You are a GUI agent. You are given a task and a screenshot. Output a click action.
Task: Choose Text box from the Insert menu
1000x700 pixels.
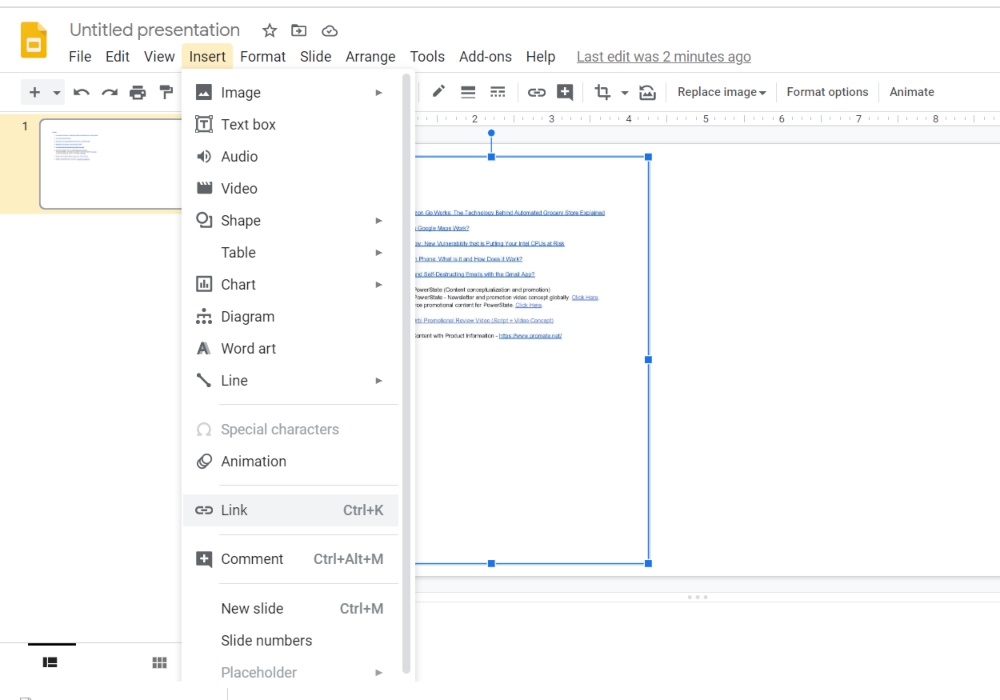pos(247,124)
